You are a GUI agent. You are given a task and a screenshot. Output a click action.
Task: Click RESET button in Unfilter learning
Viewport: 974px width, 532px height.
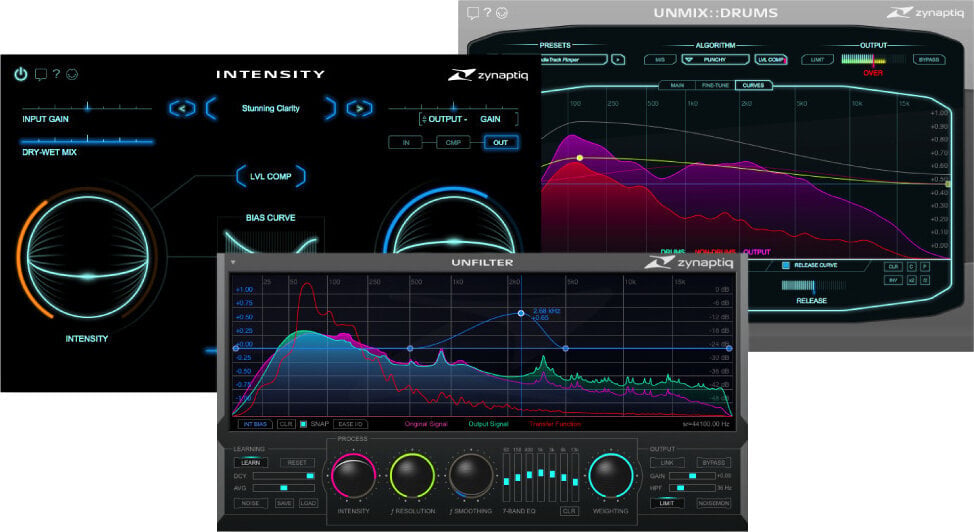pyautogui.click(x=297, y=462)
